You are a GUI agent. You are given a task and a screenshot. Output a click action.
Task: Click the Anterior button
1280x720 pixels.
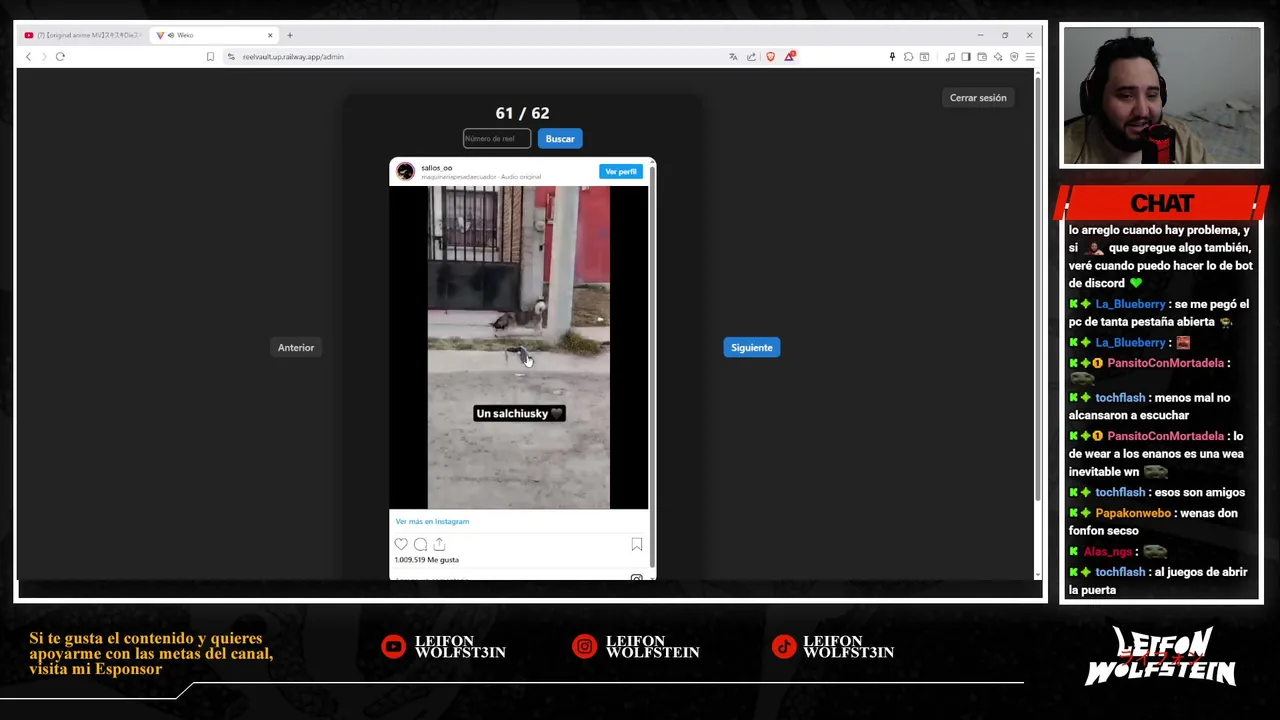(296, 348)
